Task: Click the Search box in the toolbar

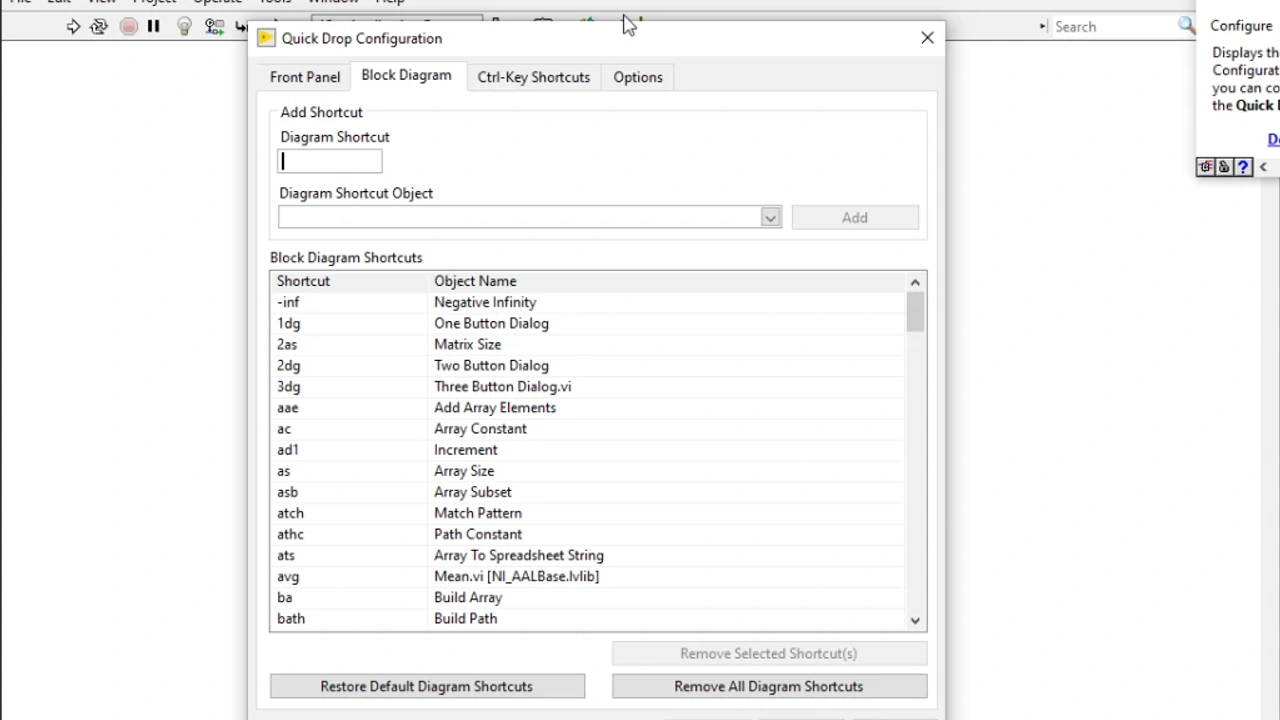Action: click(1113, 27)
